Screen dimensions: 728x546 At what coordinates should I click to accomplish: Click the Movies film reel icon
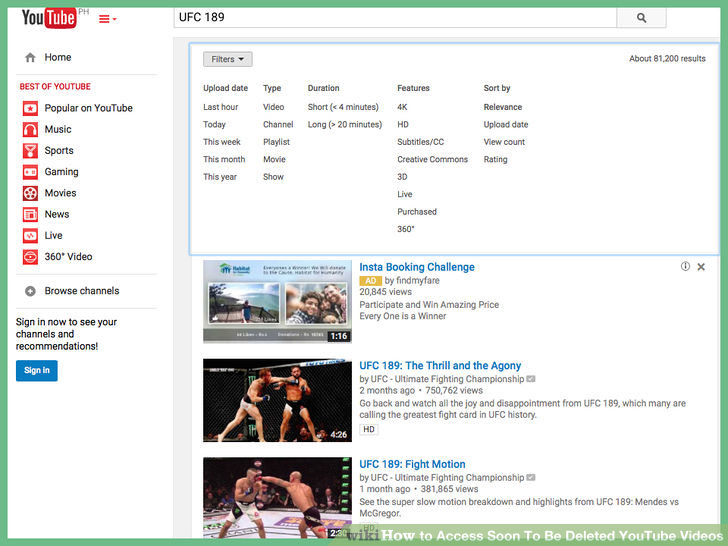[30, 193]
